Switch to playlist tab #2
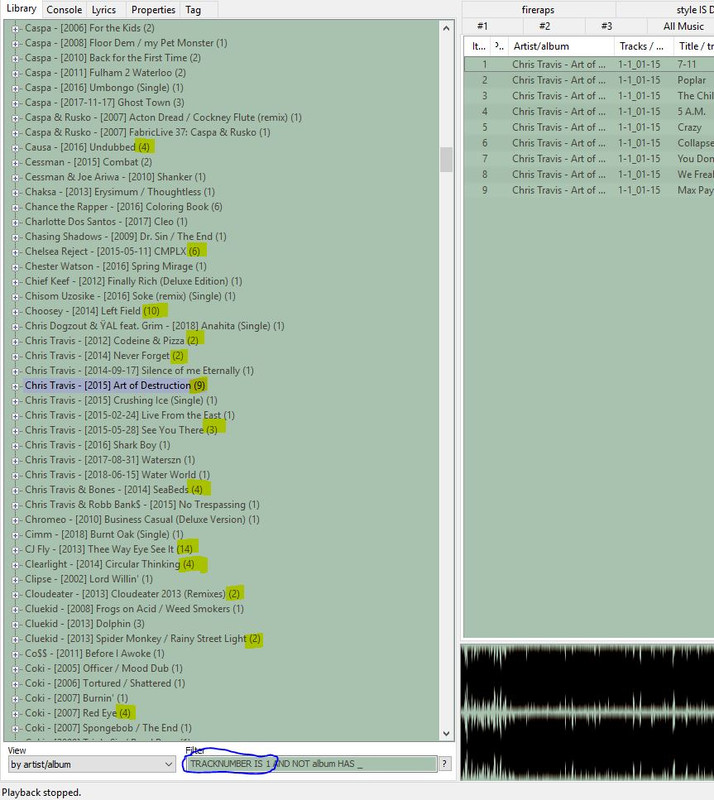Image resolution: width=714 pixels, height=800 pixels. (x=545, y=26)
